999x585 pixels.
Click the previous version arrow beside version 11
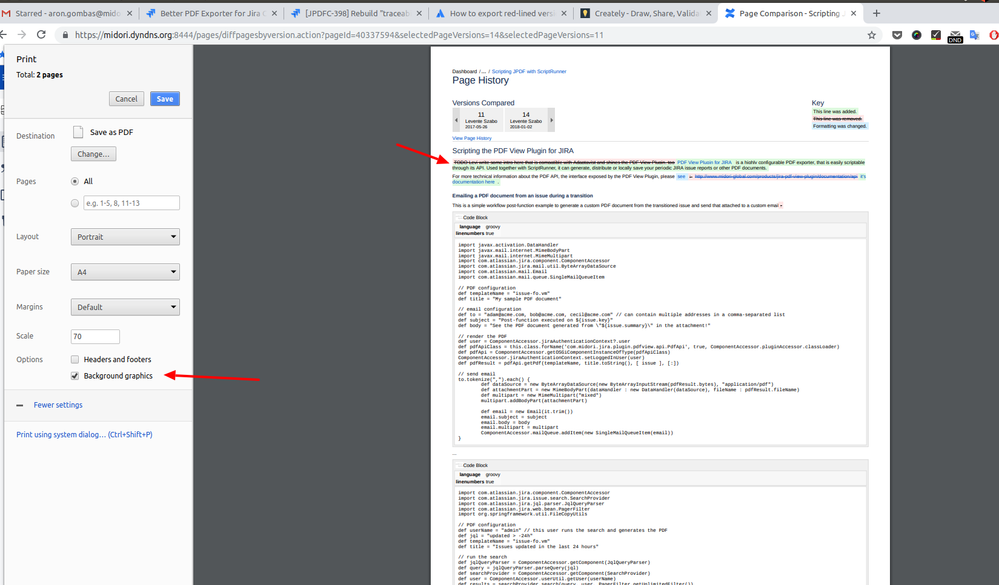pos(456,120)
